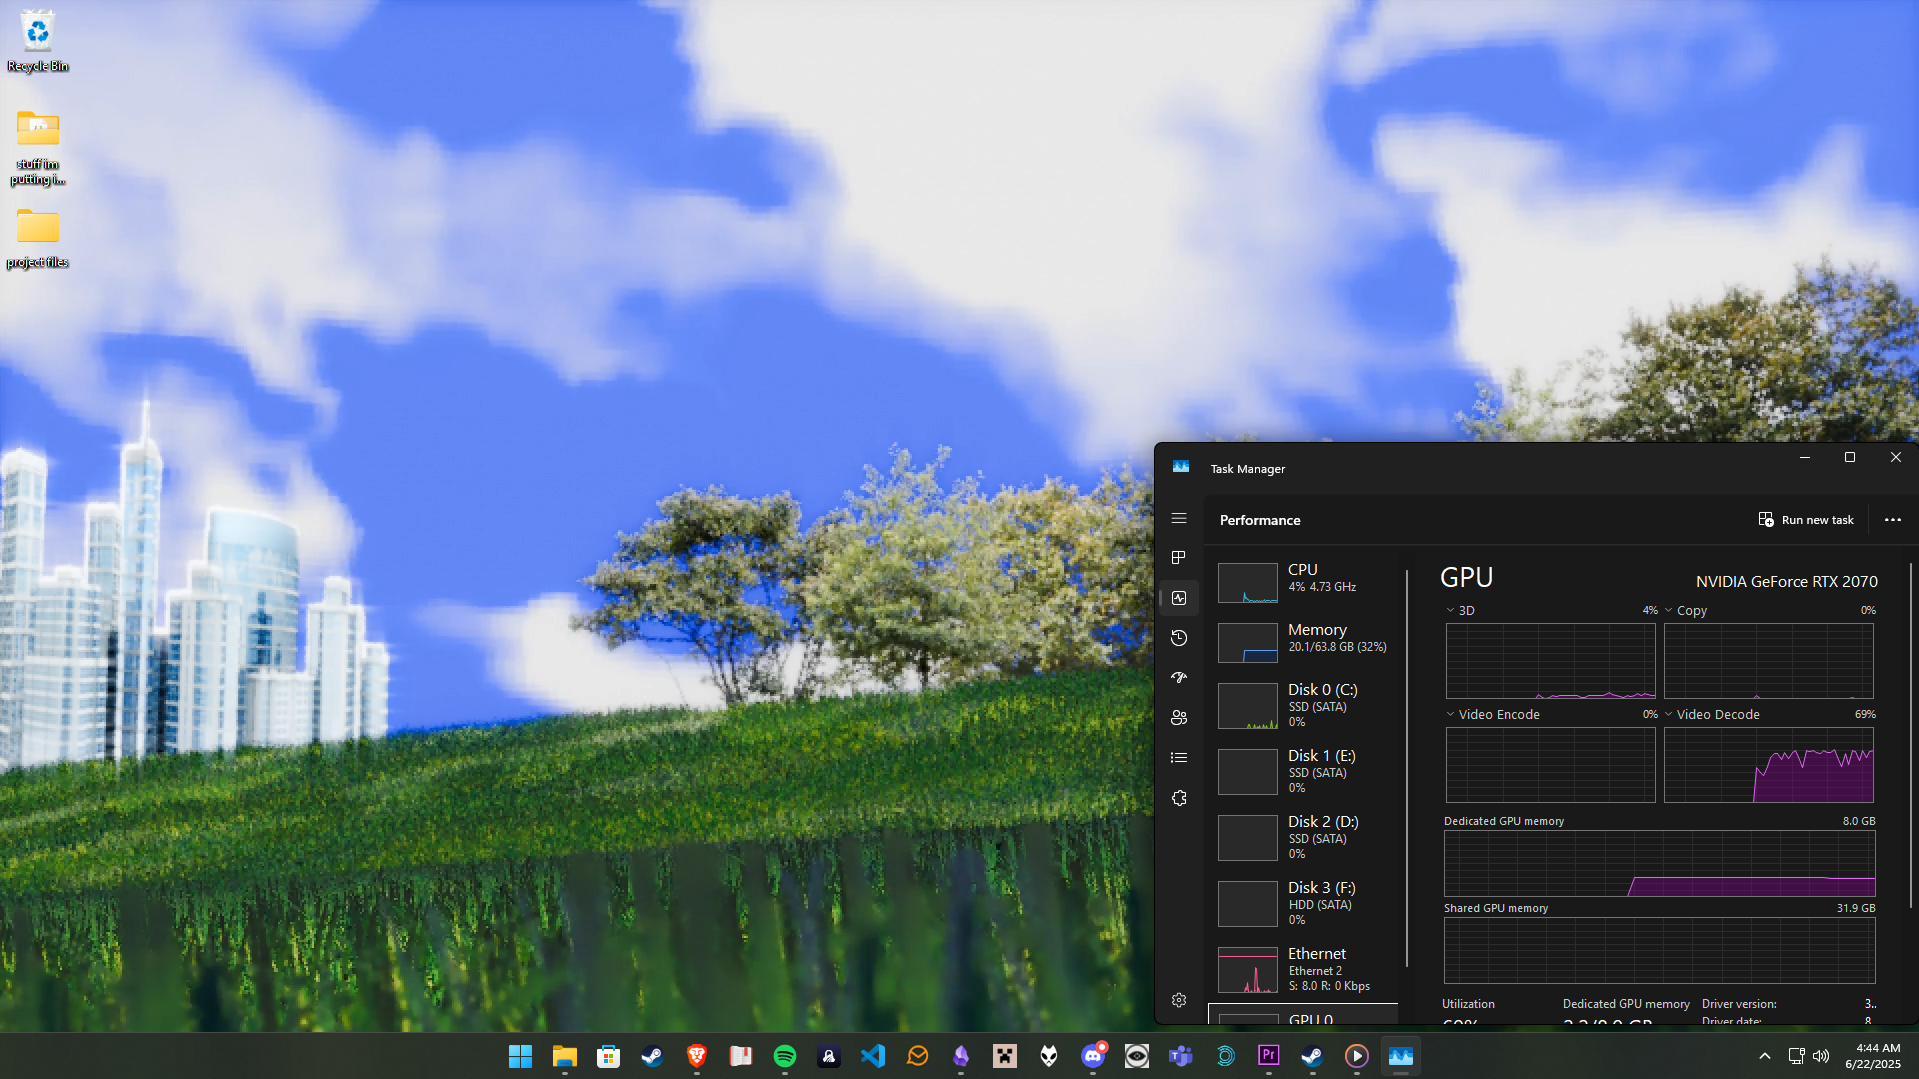This screenshot has width=1919, height=1079.
Task: Open the first Steam icon beside Microsoft Store
Action: pos(653,1056)
